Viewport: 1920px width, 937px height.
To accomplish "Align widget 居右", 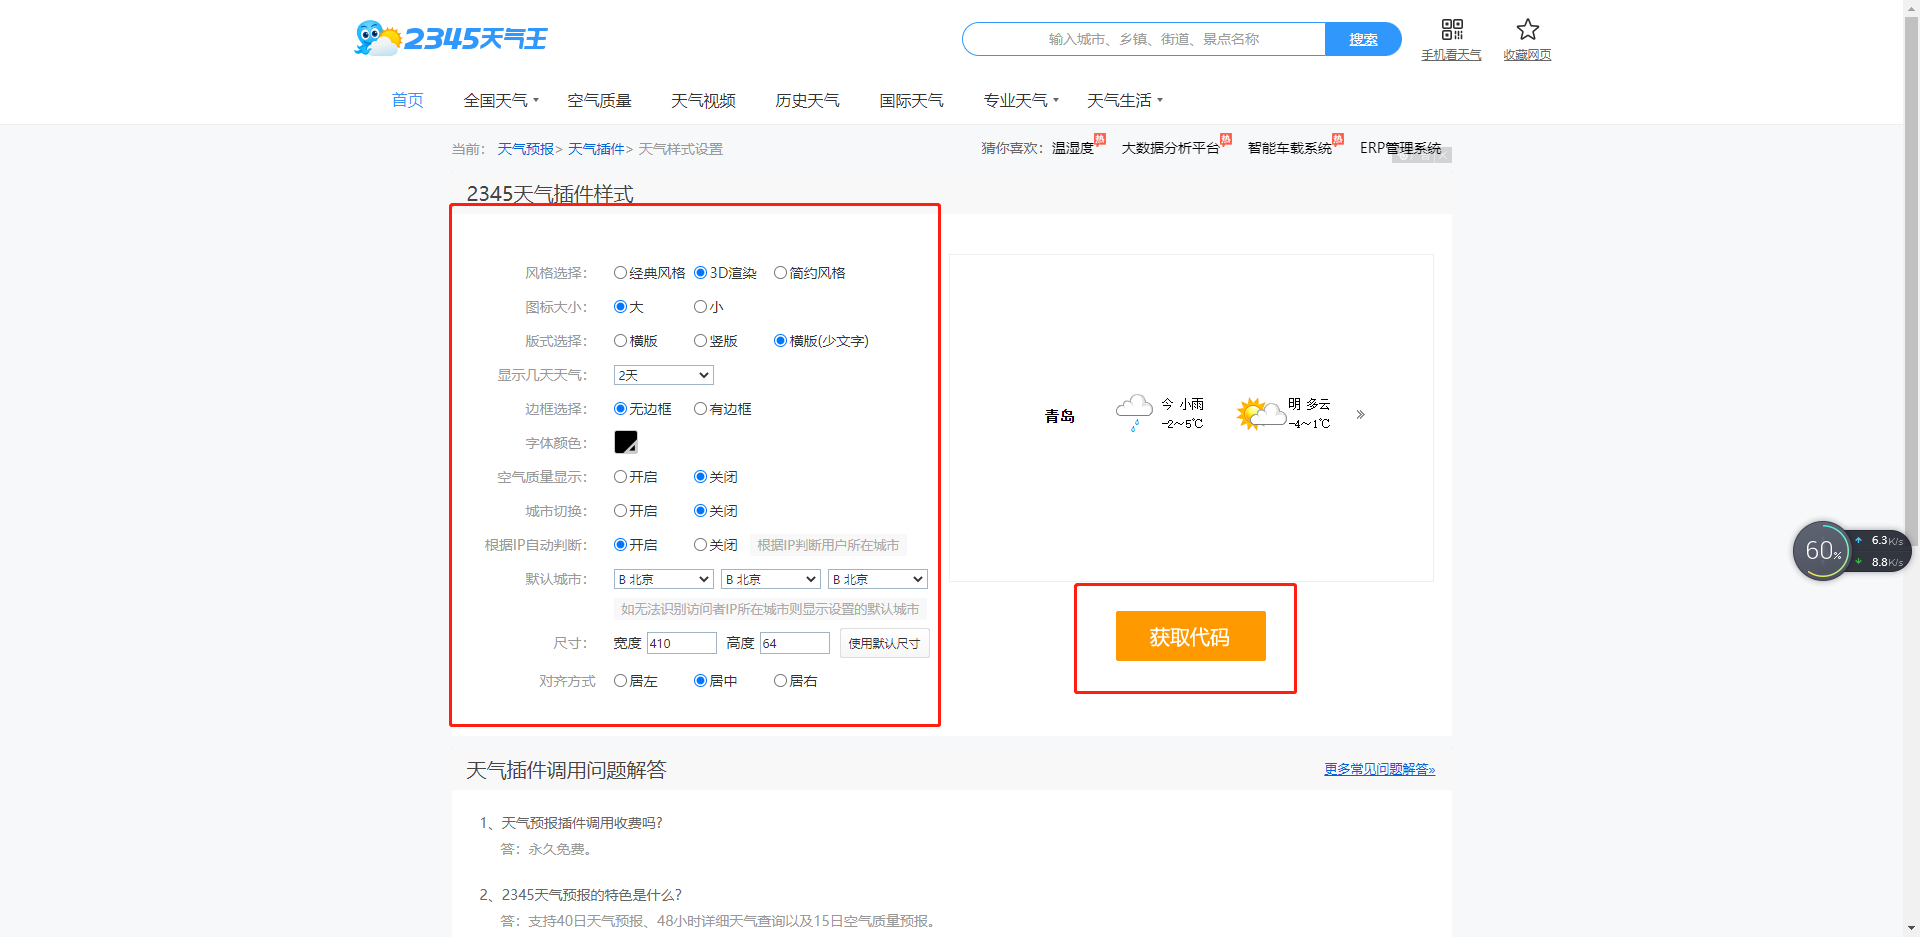I will (780, 681).
